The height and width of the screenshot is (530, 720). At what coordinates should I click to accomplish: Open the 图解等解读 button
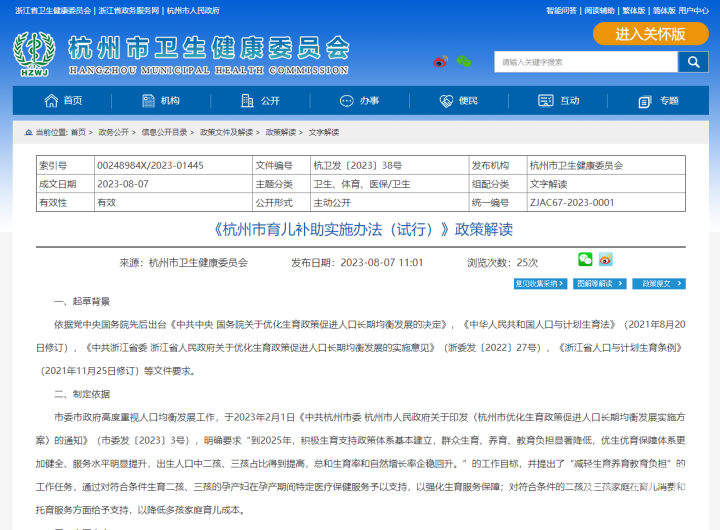pyautogui.click(x=600, y=284)
